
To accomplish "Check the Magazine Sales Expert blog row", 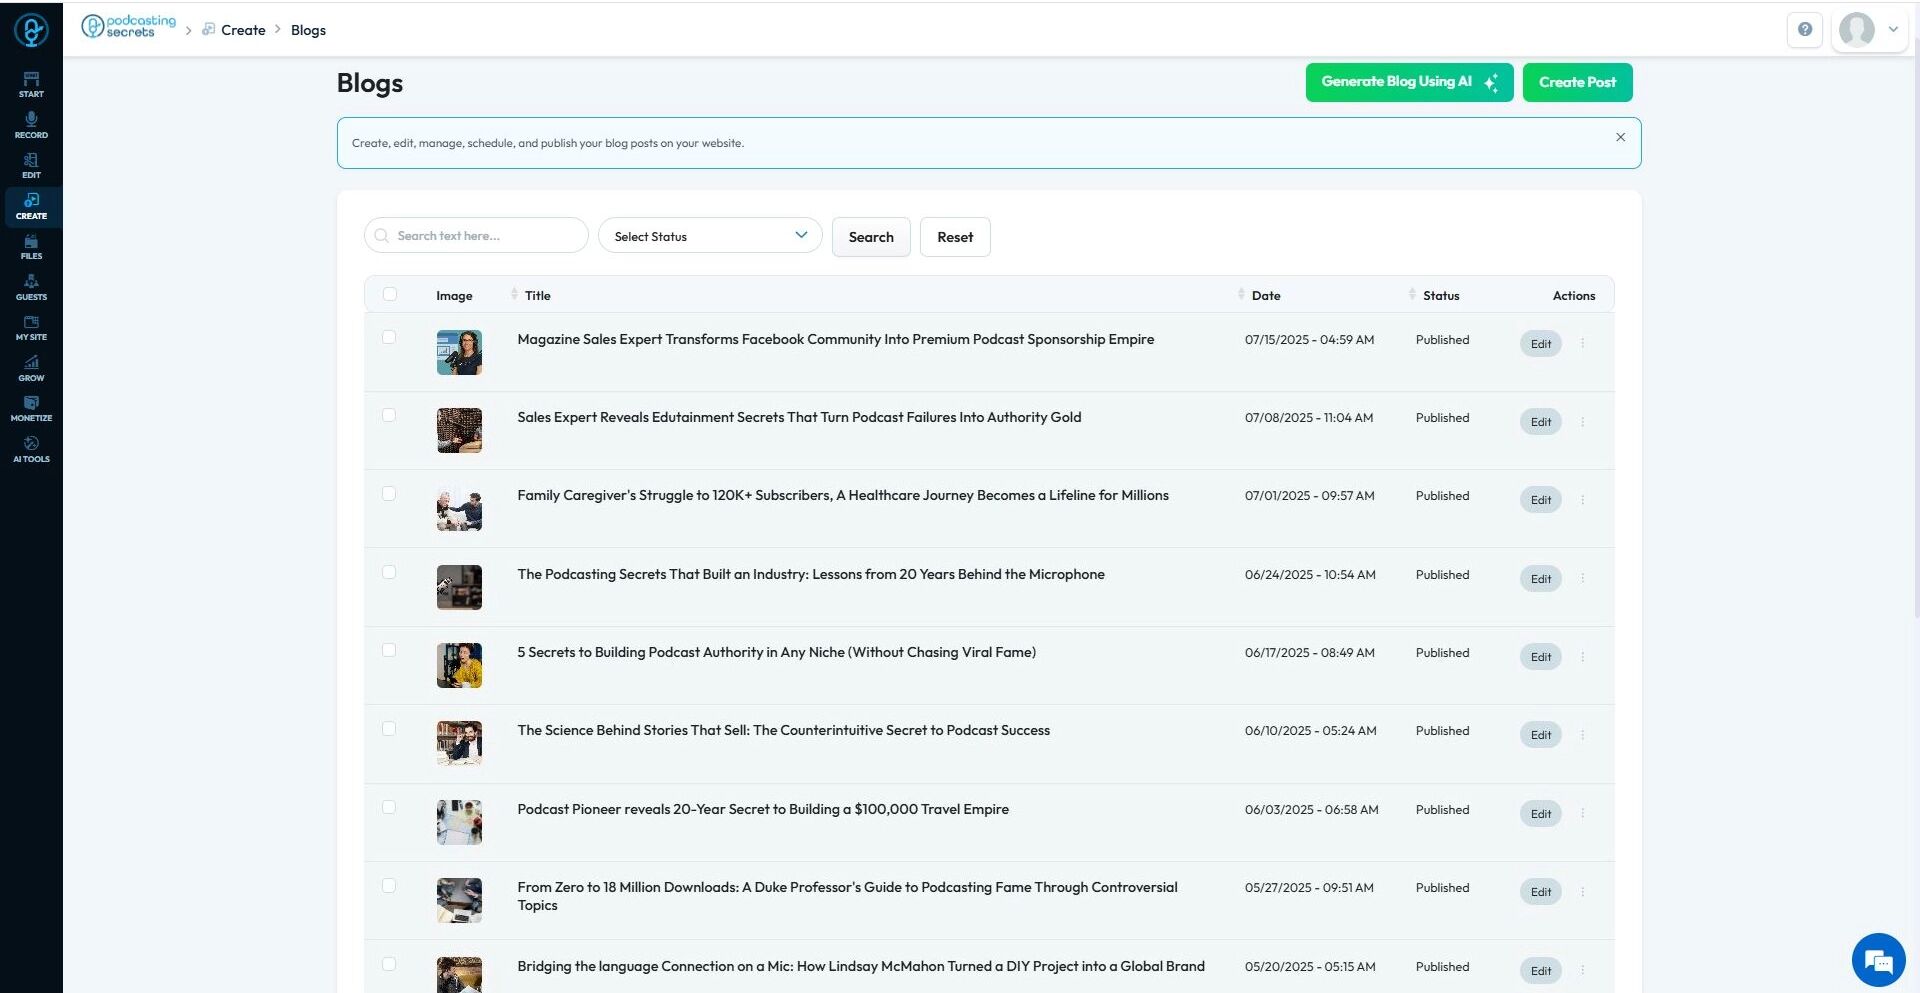I will 389,338.
